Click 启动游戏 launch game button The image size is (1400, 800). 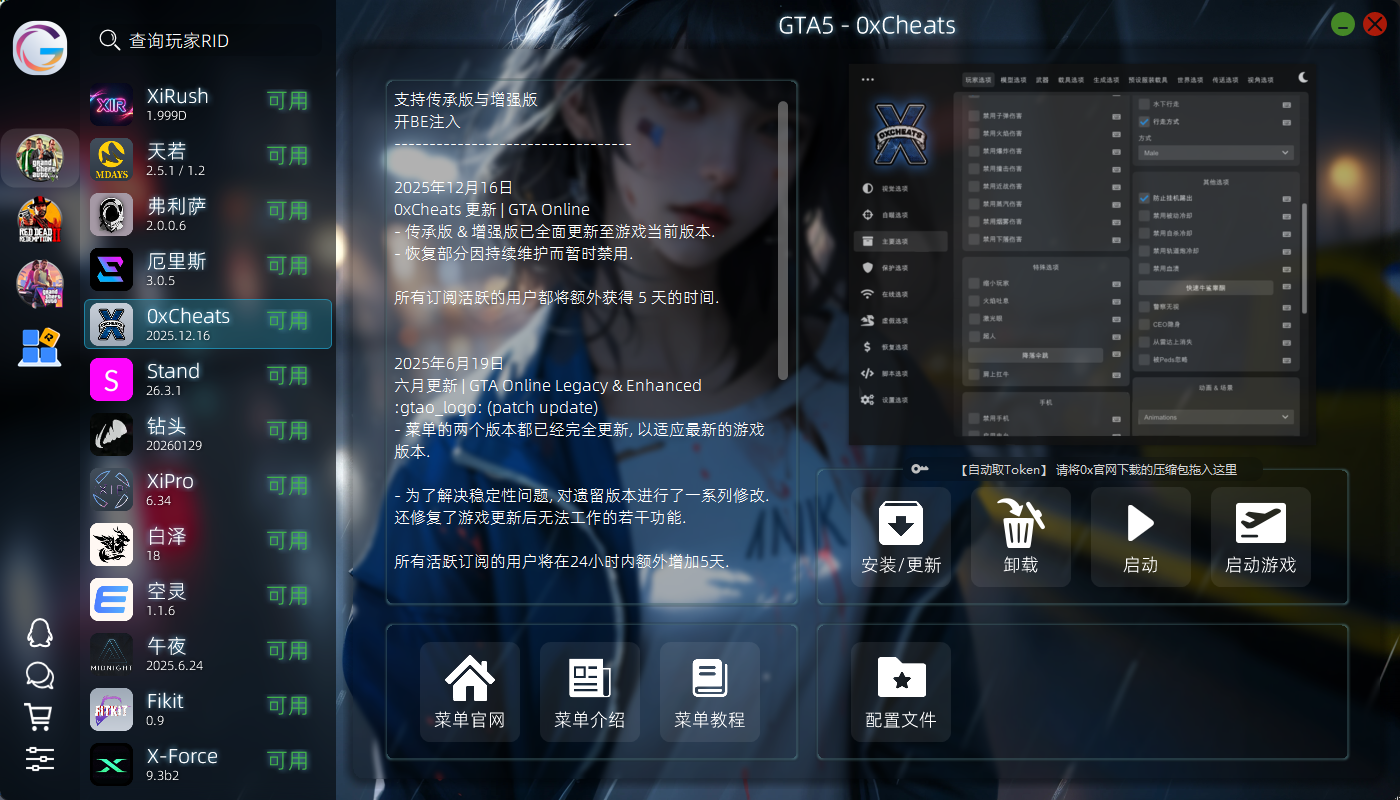tap(1260, 537)
